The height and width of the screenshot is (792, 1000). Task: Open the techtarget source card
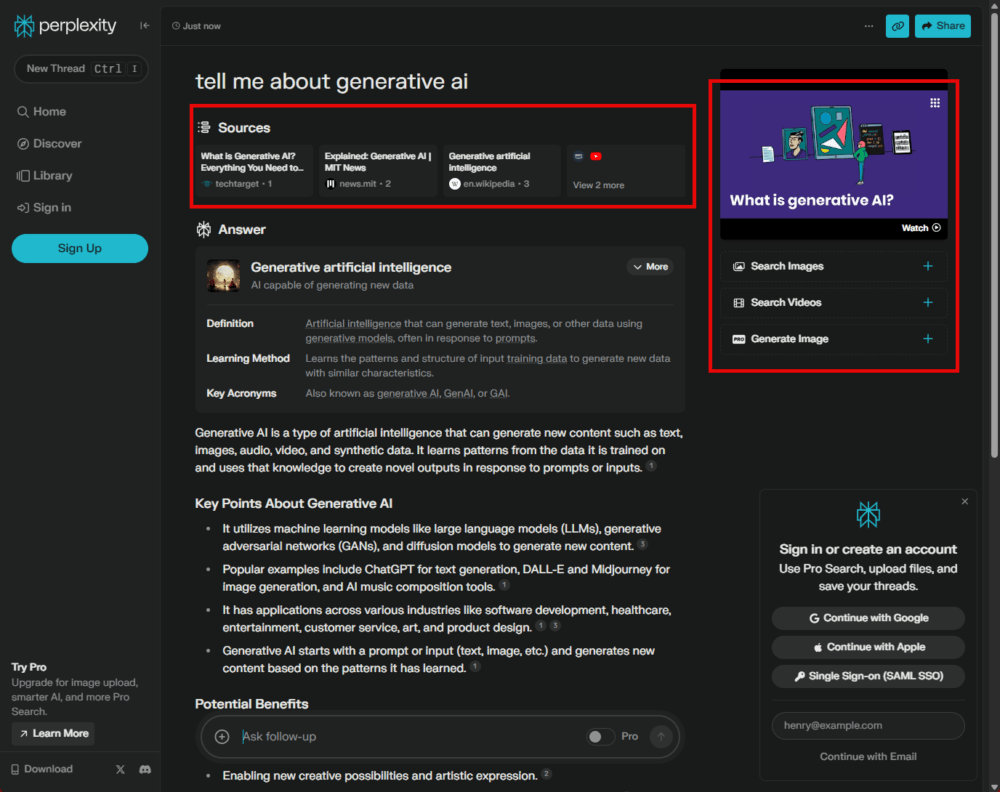tap(253, 170)
